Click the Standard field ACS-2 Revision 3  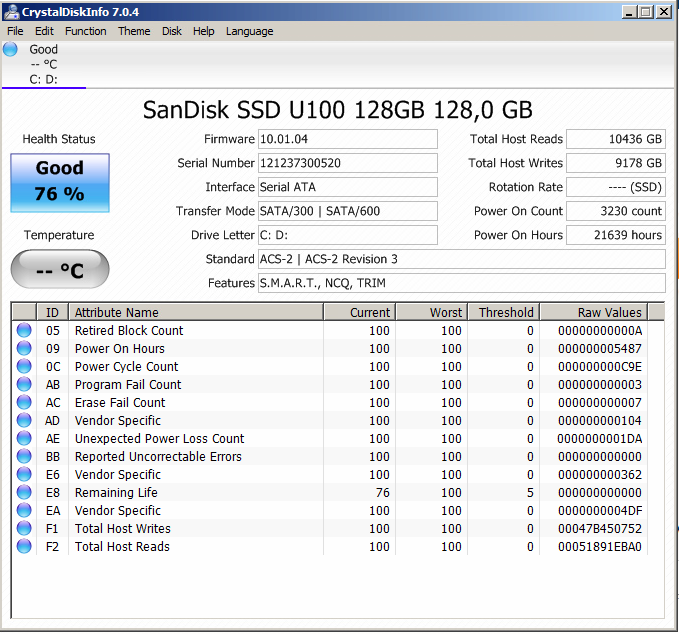point(462,259)
